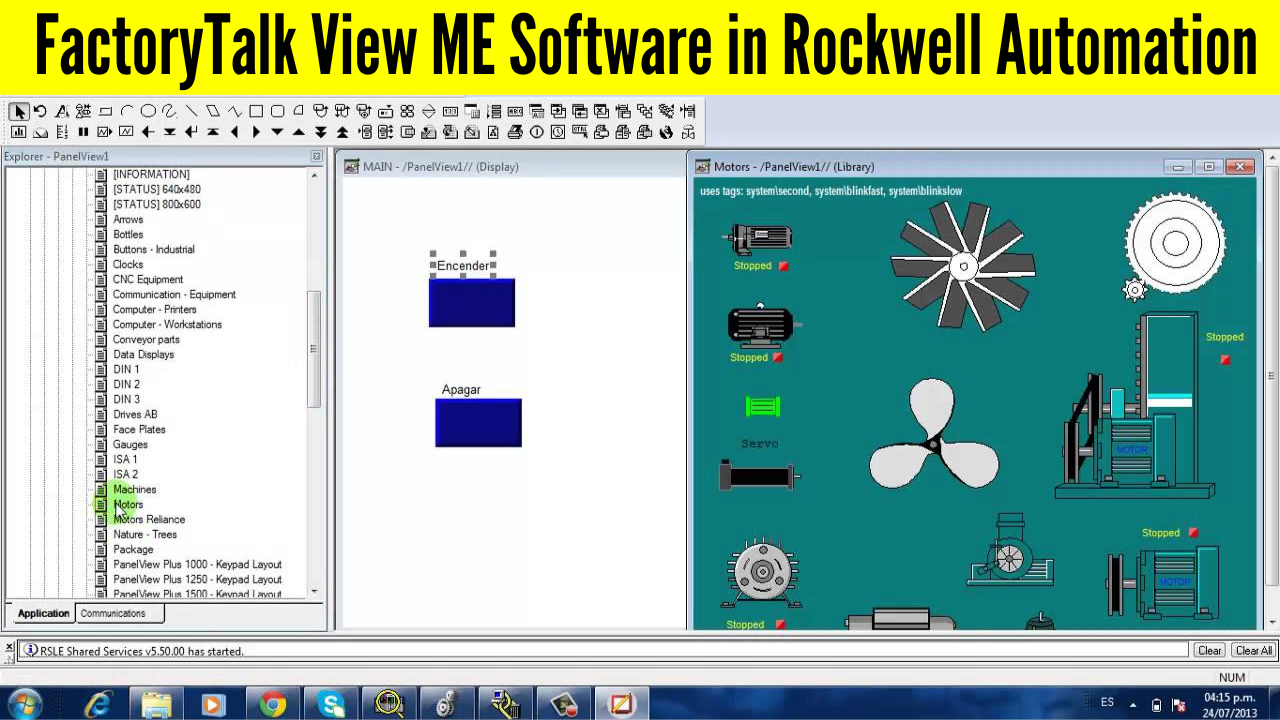The height and width of the screenshot is (720, 1280).
Task: Insert a Scale object
Action: [62, 132]
